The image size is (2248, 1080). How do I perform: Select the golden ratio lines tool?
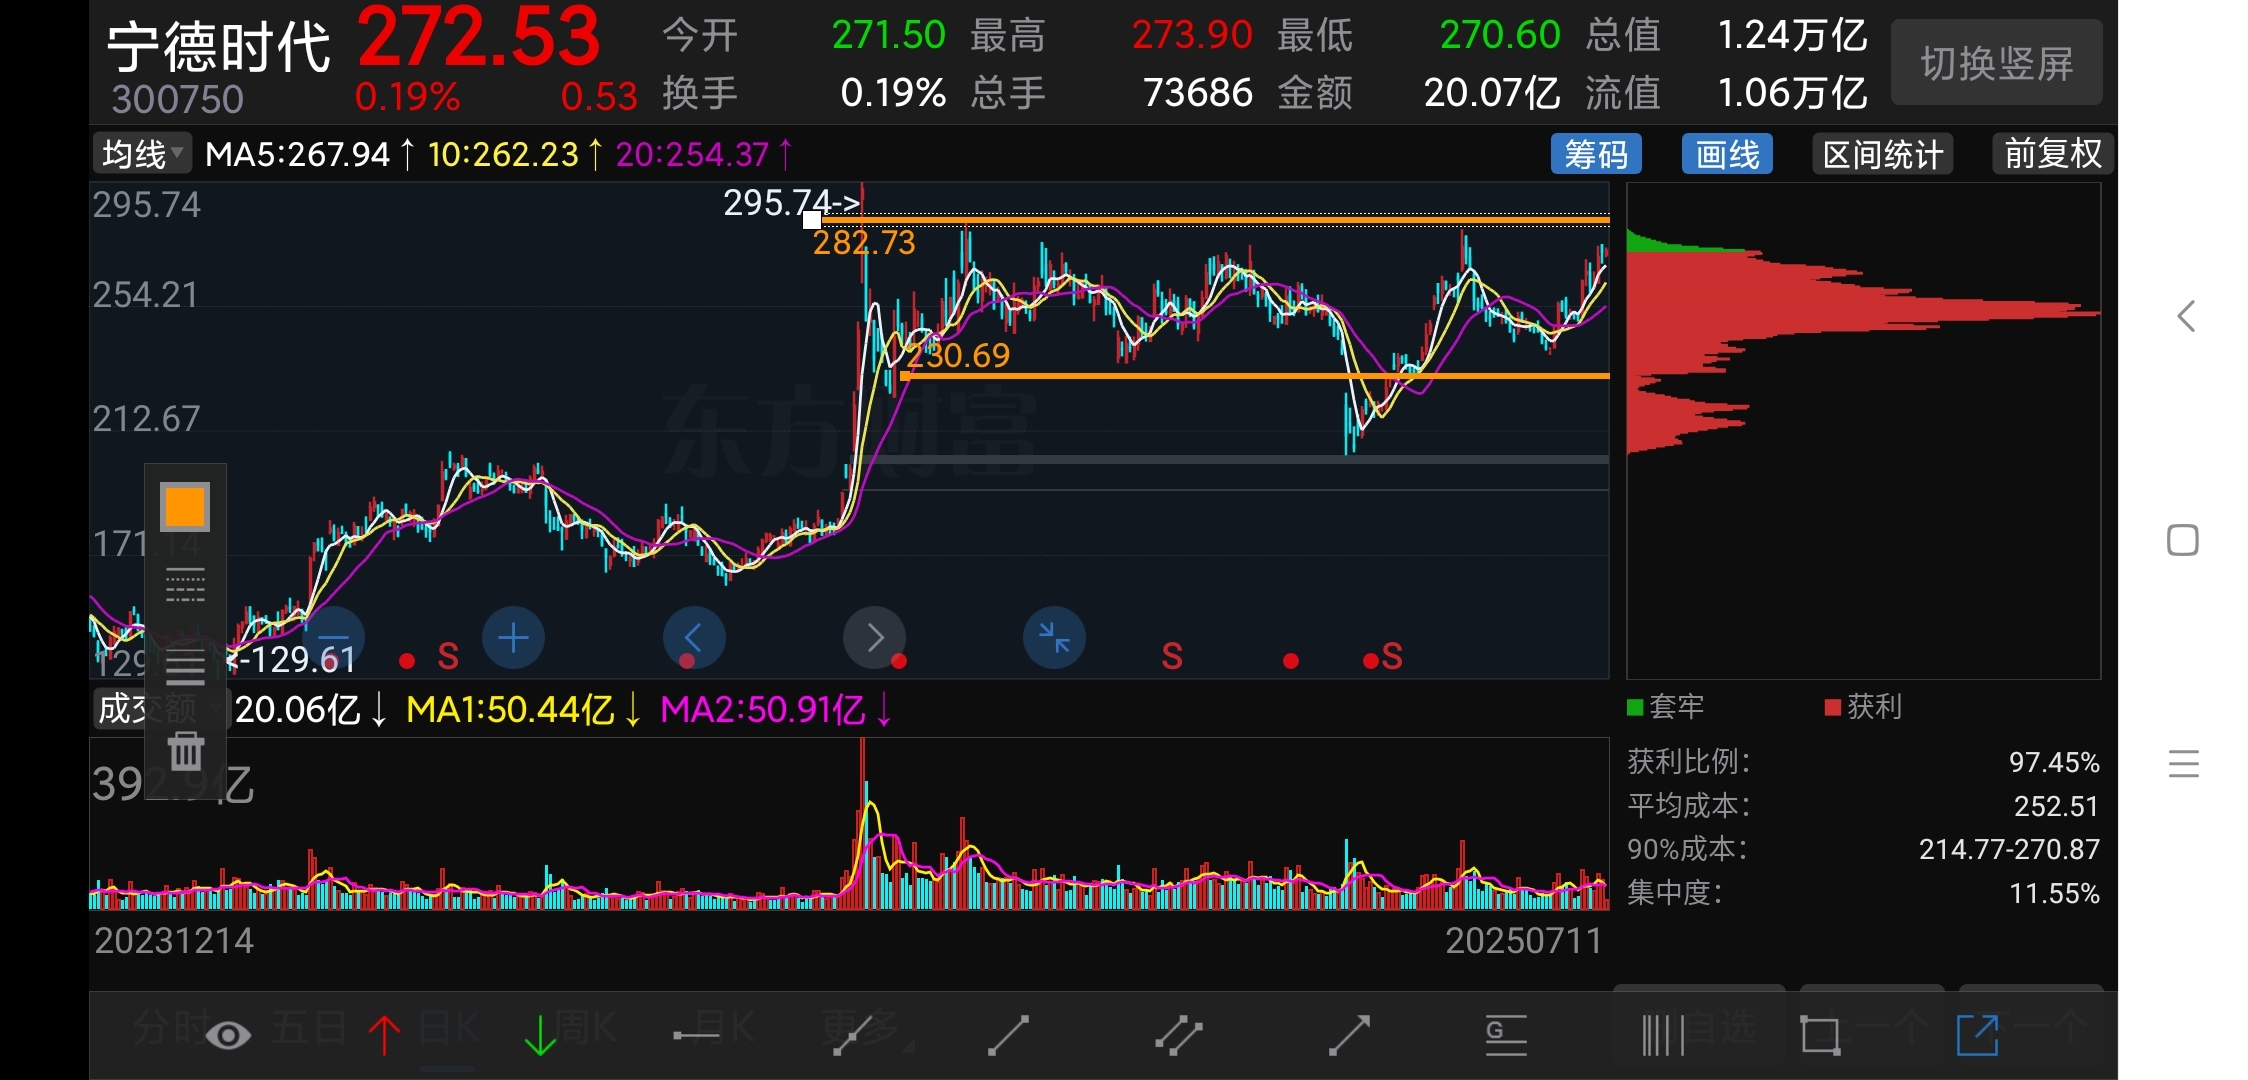[1506, 1036]
